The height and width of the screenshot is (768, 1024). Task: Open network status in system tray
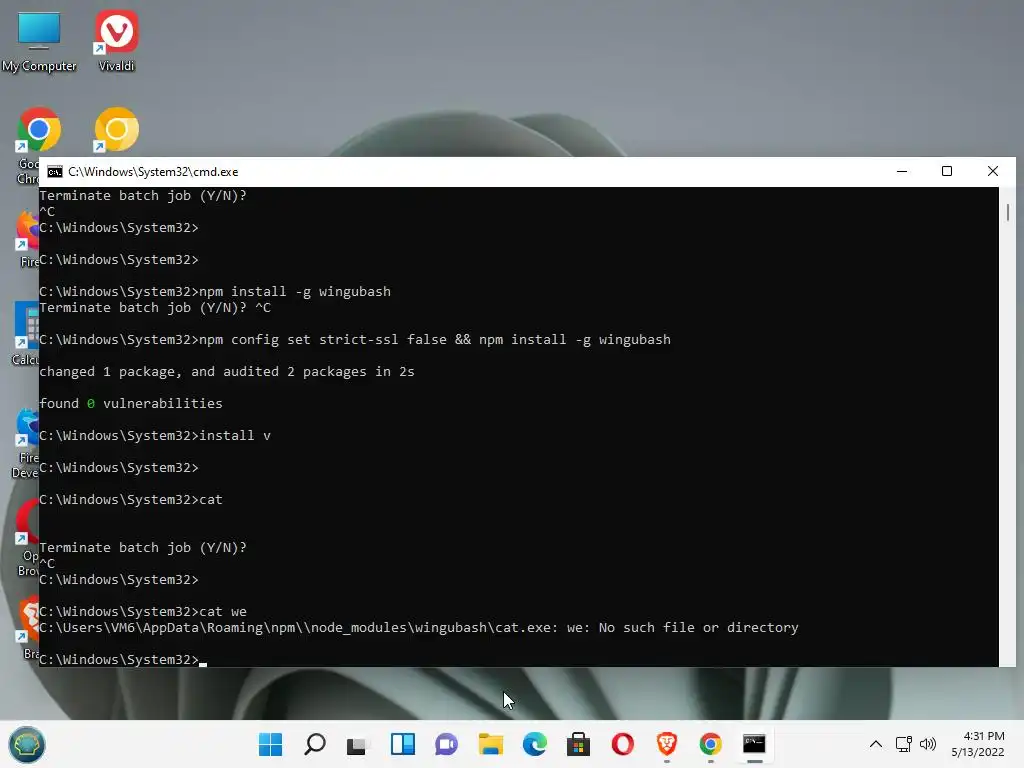tap(904, 744)
